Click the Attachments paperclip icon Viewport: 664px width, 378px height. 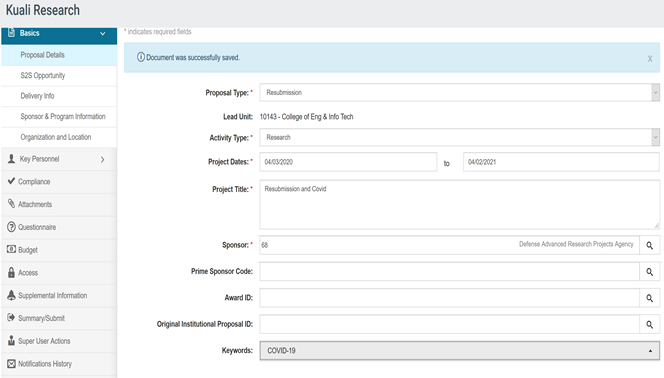pos(11,204)
